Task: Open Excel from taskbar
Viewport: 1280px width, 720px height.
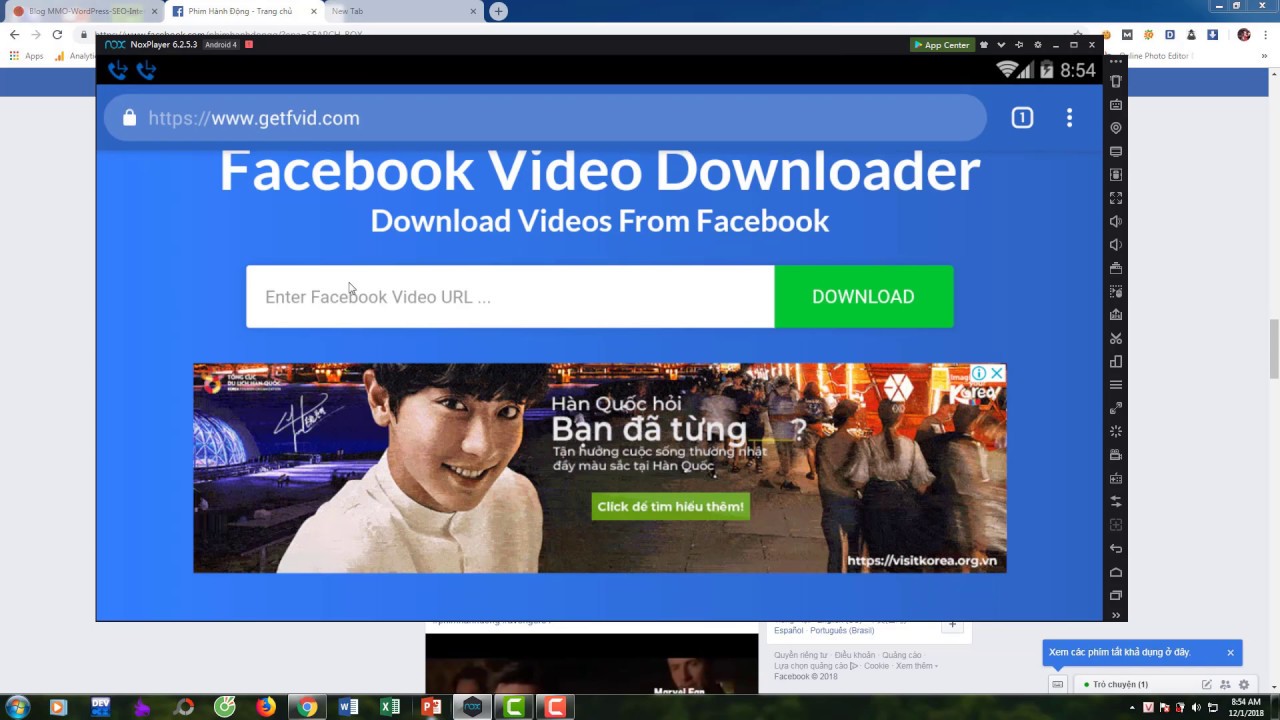Action: point(390,707)
